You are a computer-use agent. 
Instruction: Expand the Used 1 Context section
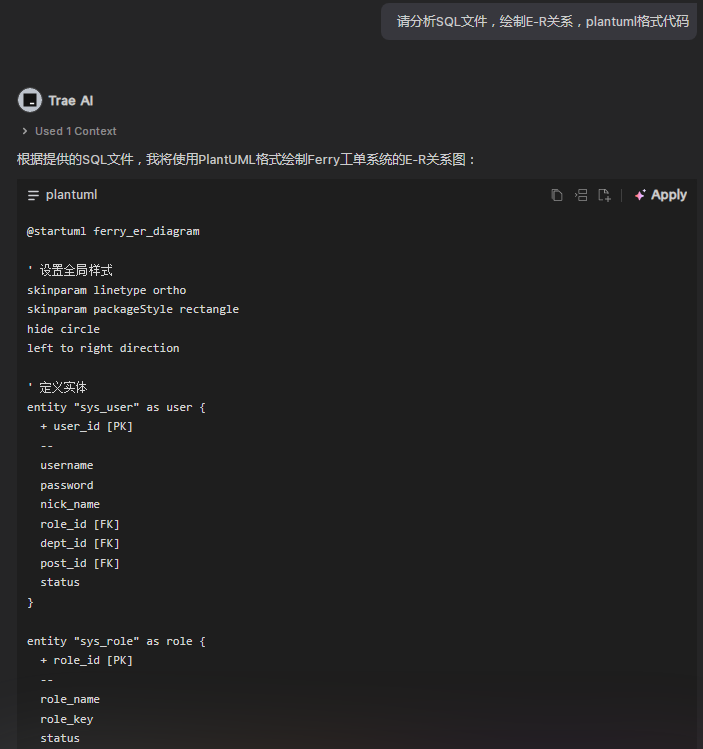pos(69,131)
